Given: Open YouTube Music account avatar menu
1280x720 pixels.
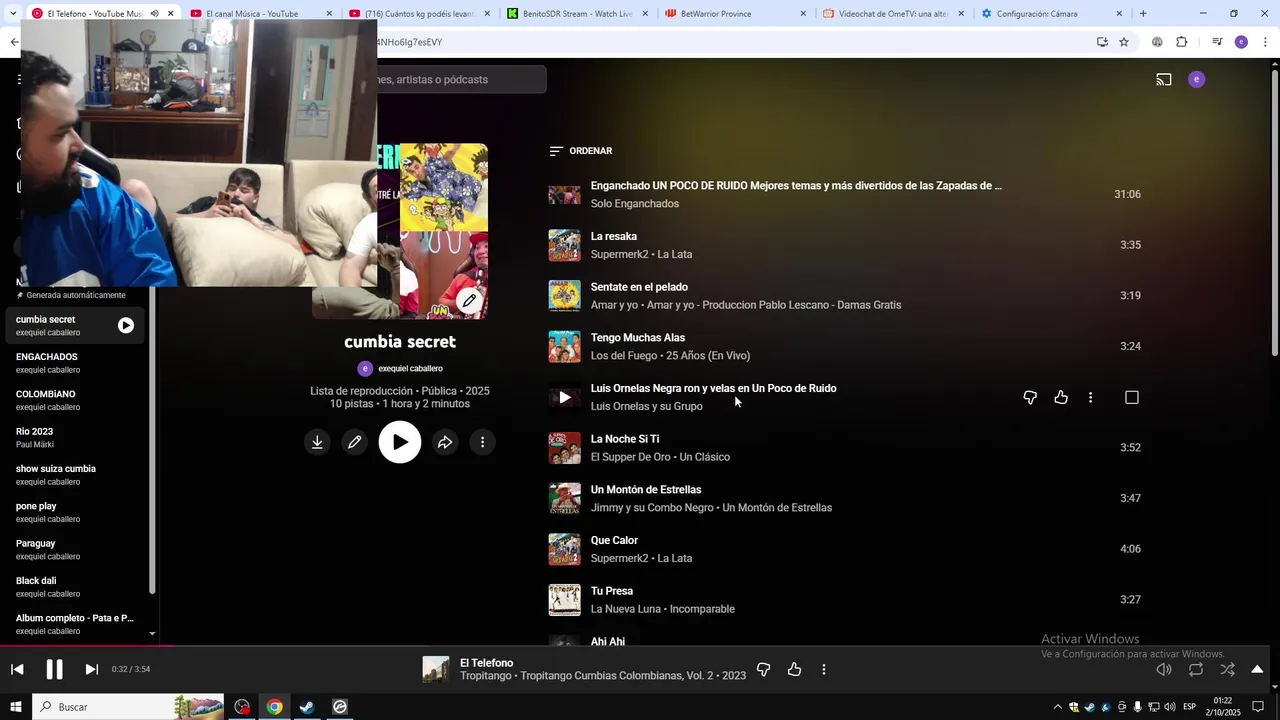Looking at the screenshot, I should [1196, 79].
